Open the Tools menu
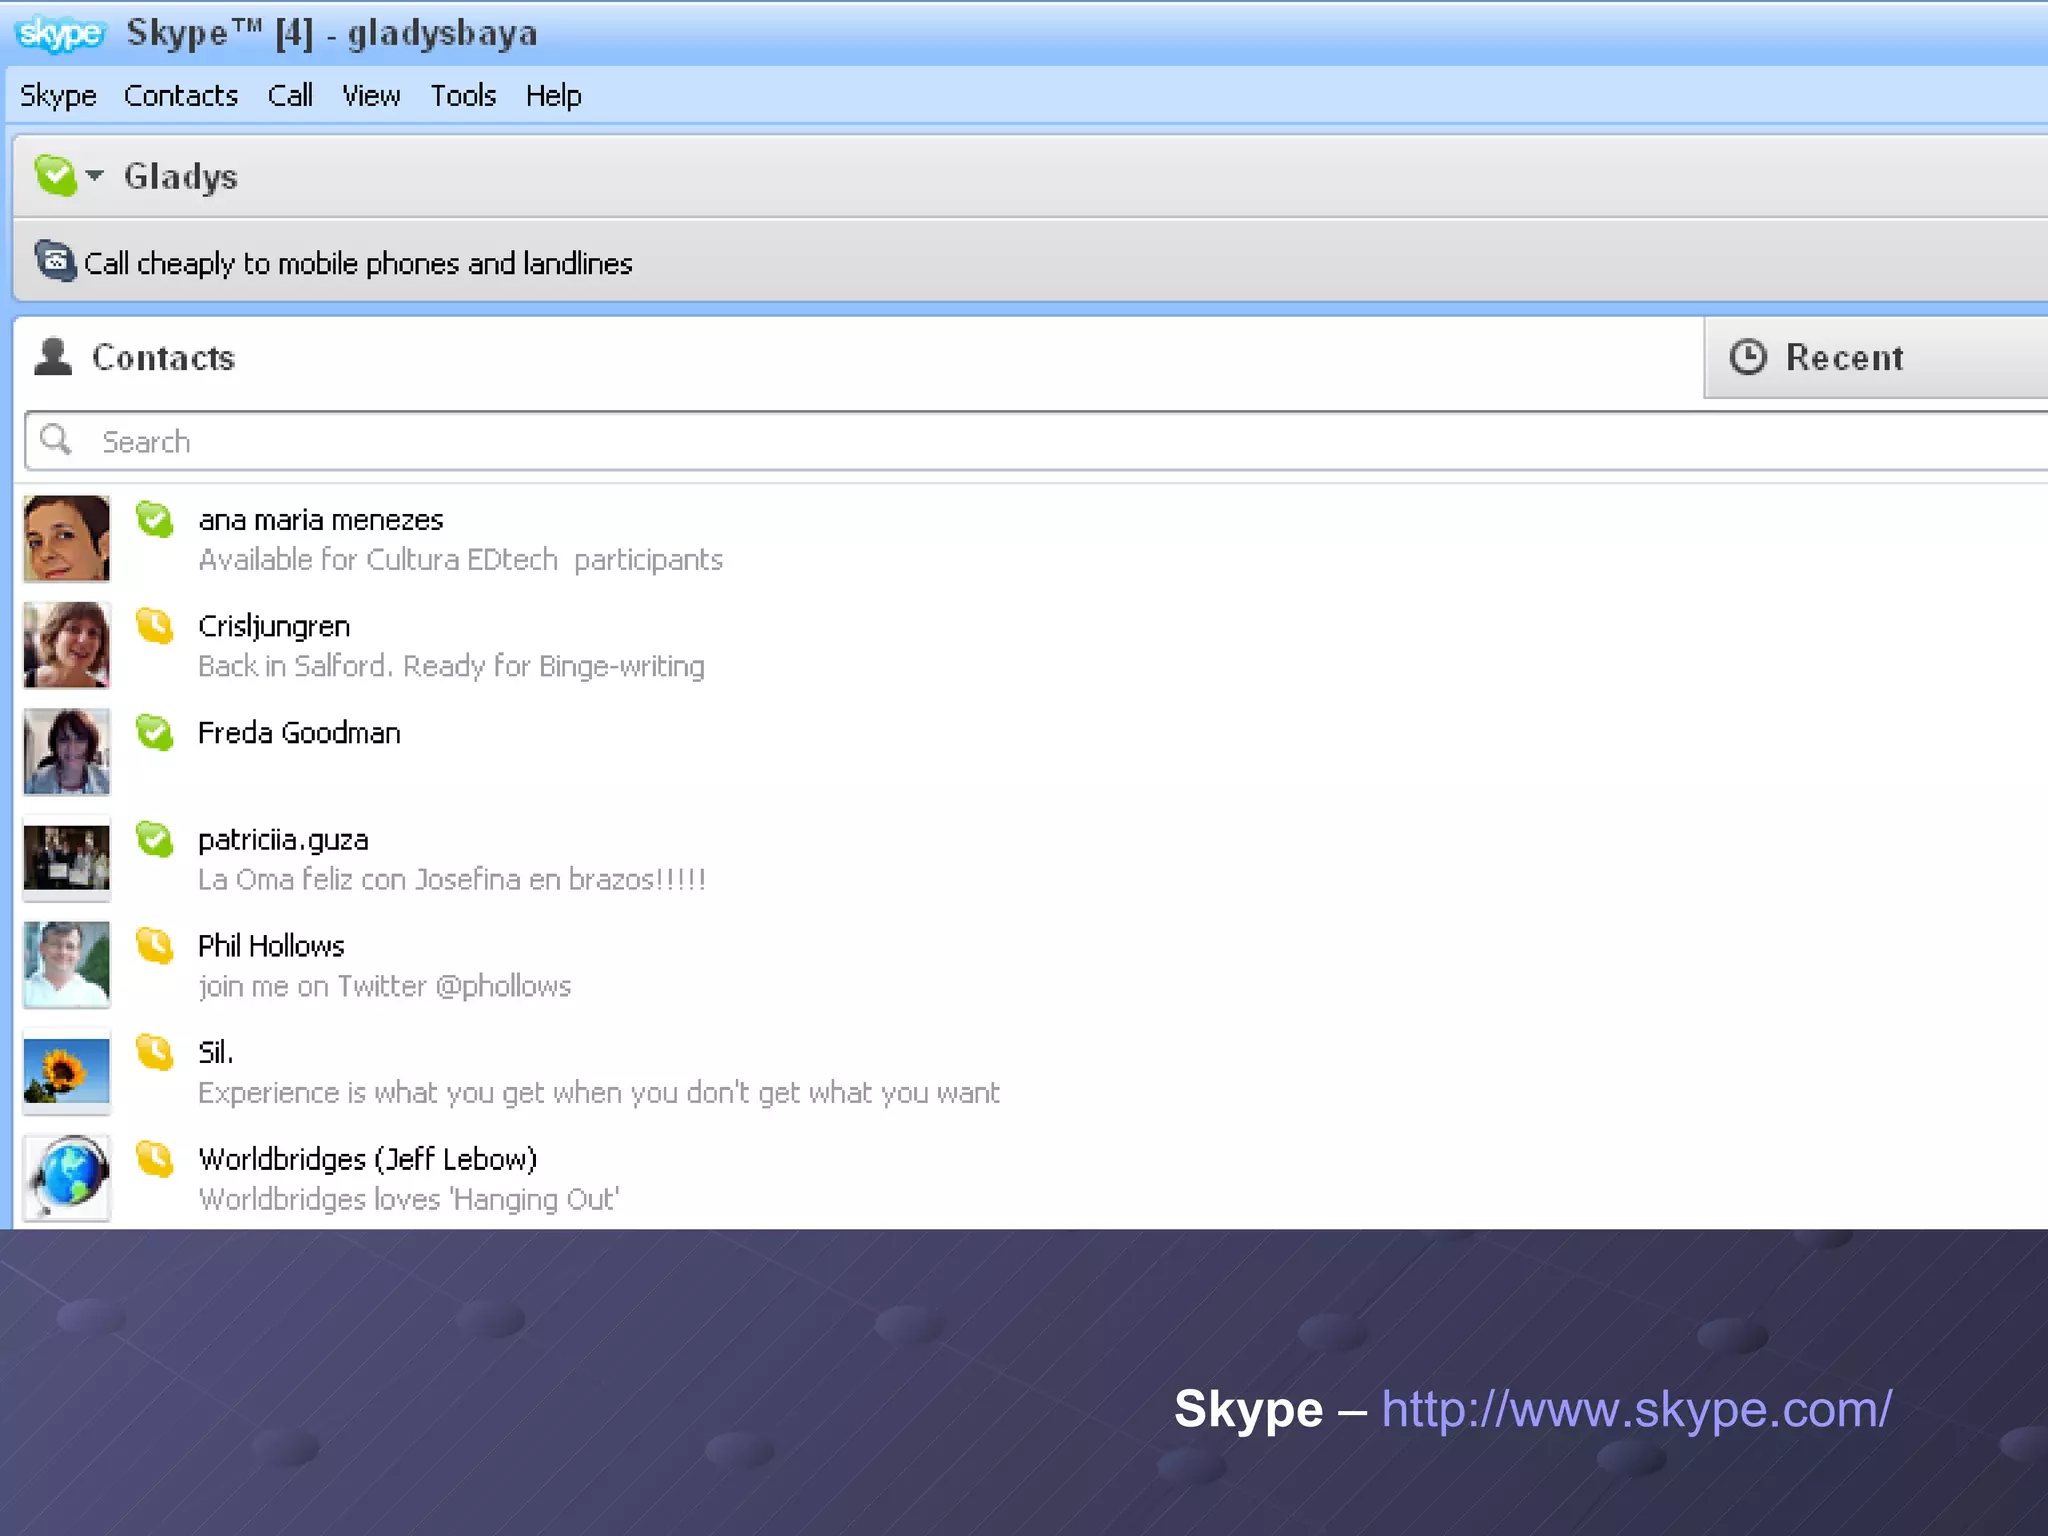 pos(463,96)
